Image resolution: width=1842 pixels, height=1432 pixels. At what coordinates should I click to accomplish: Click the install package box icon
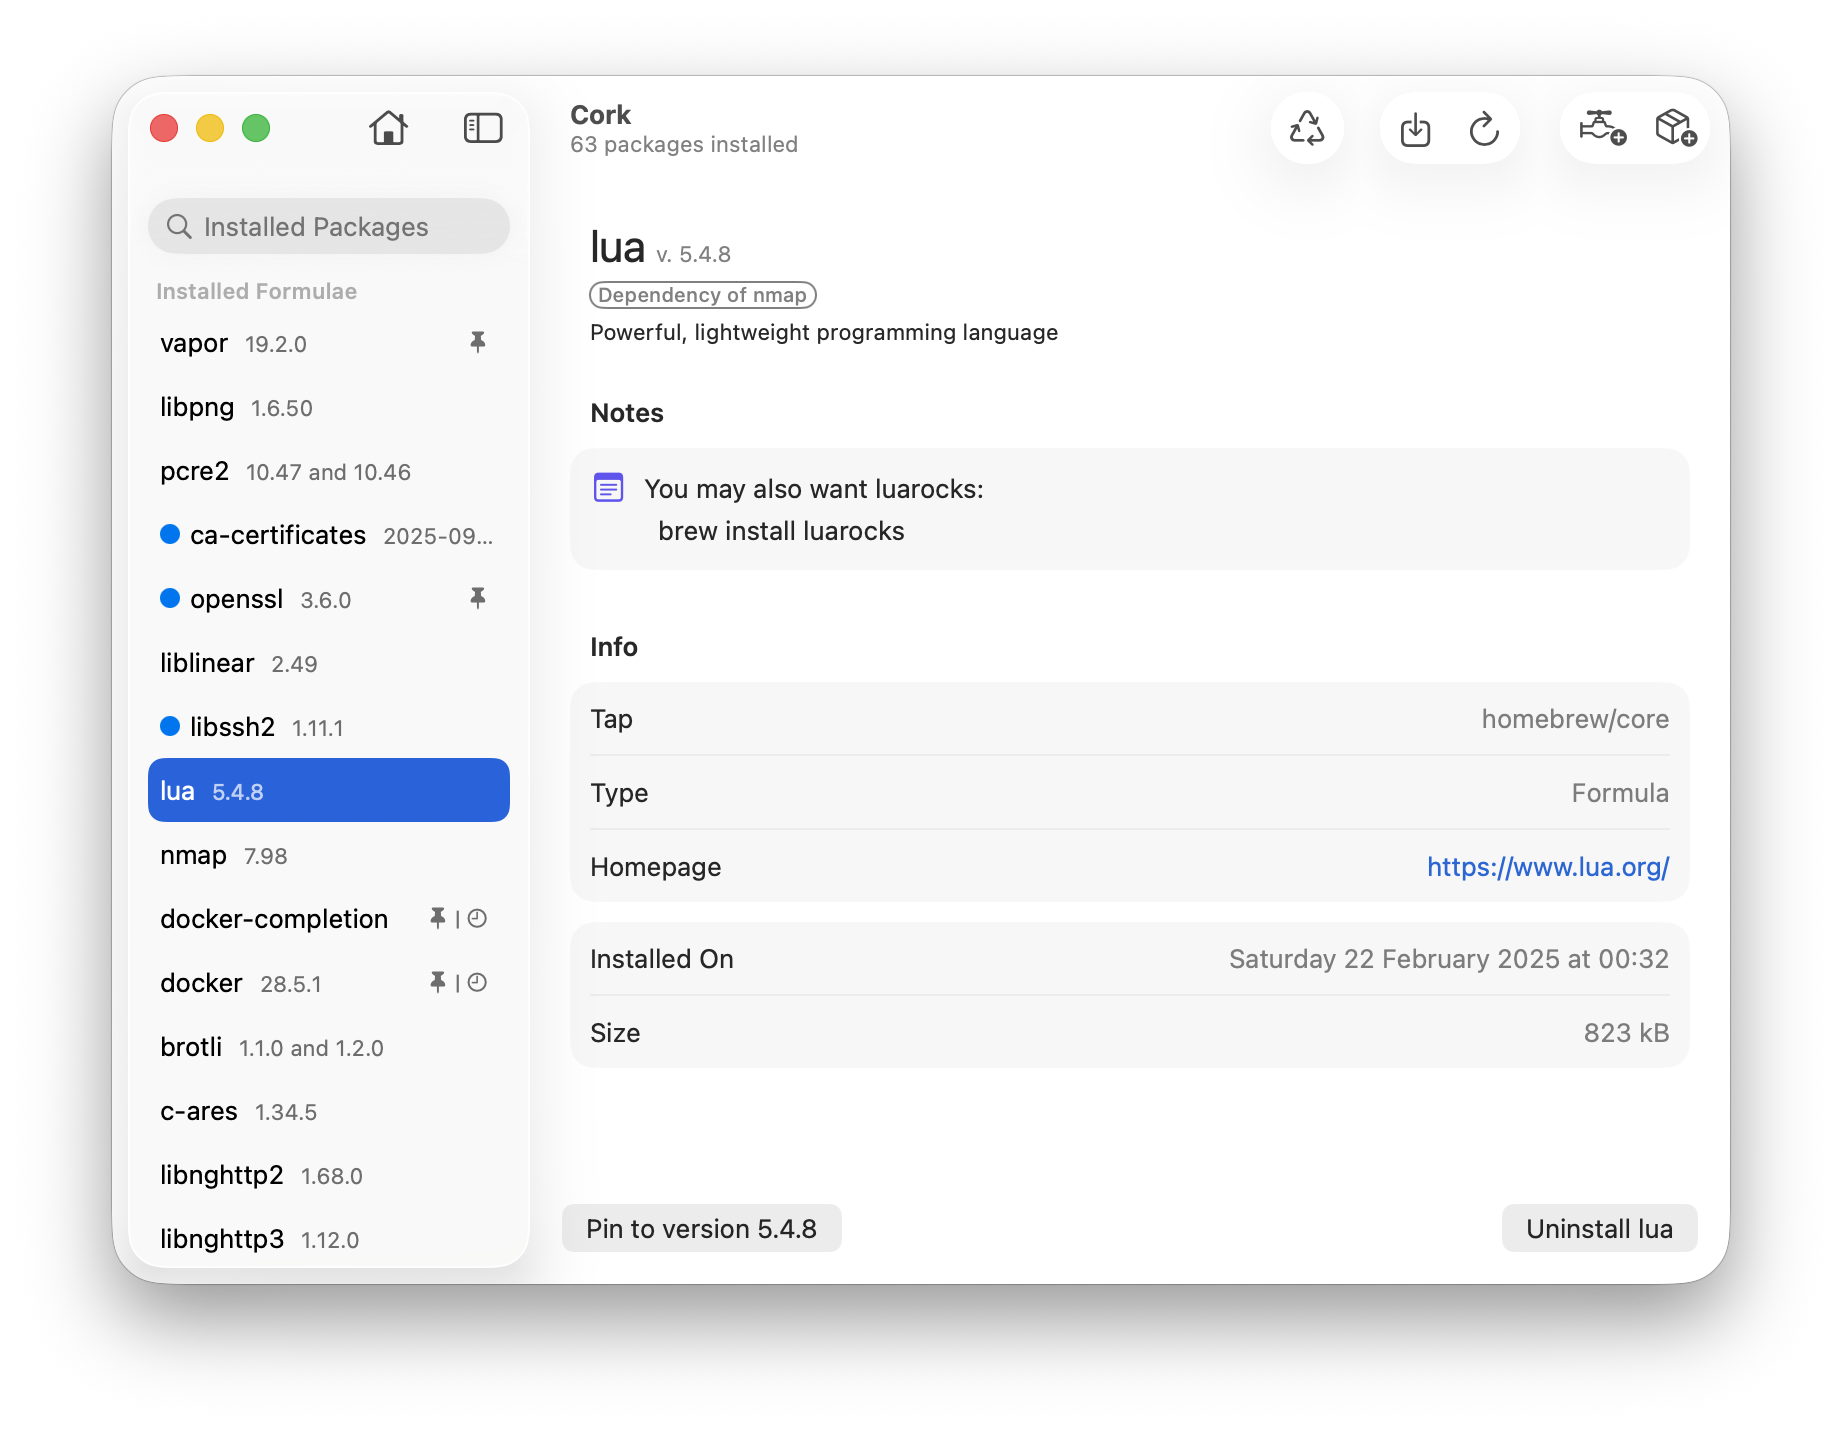point(1675,128)
